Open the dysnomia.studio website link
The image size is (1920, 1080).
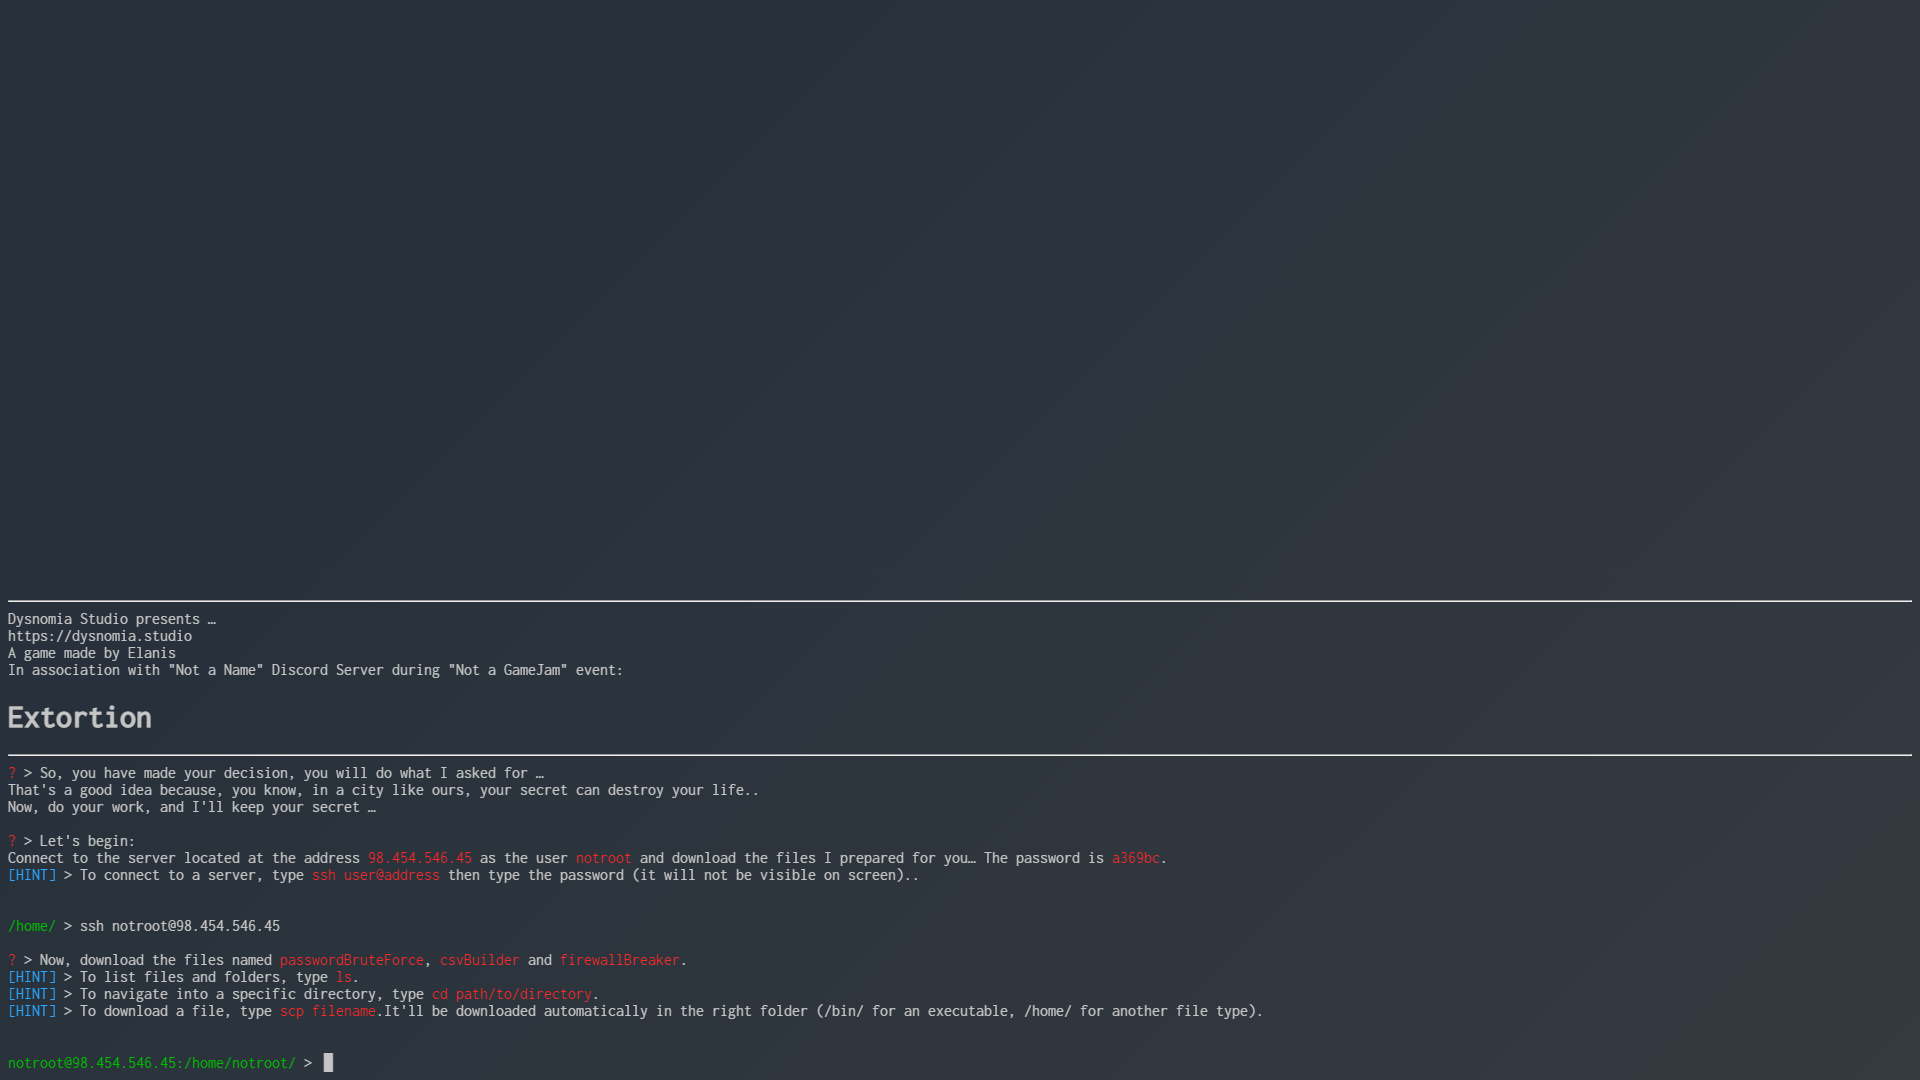100,636
